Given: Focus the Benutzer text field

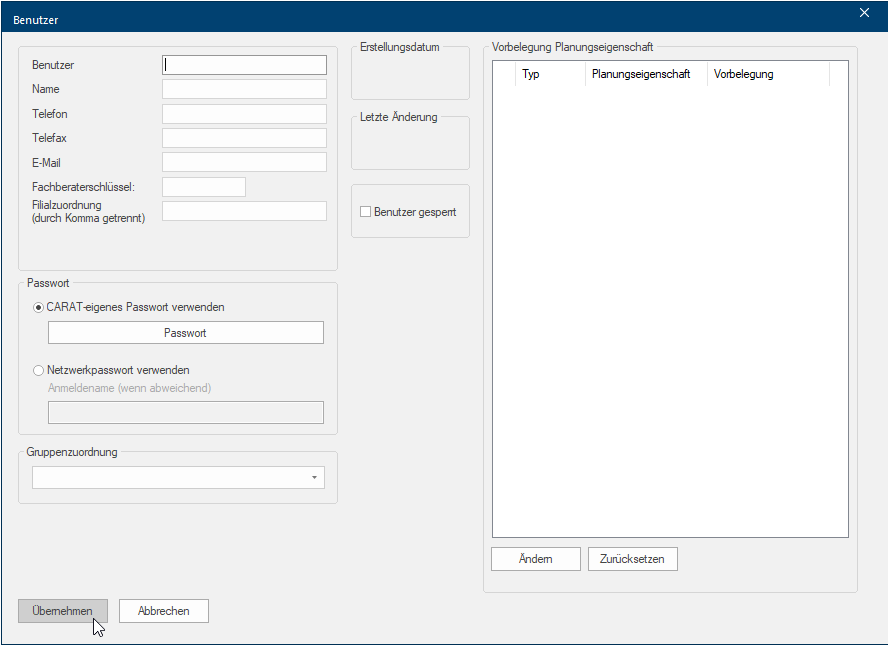Looking at the screenshot, I should tap(244, 65).
